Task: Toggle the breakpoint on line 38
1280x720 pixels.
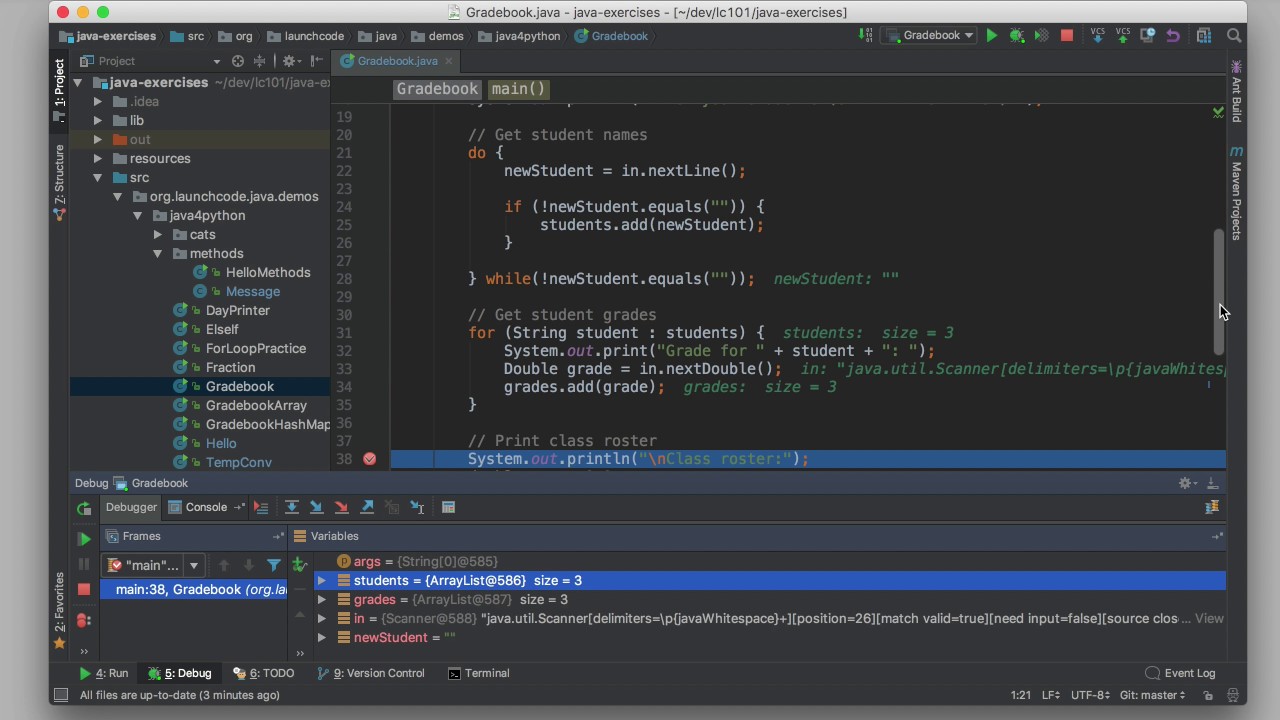Action: (x=370, y=459)
